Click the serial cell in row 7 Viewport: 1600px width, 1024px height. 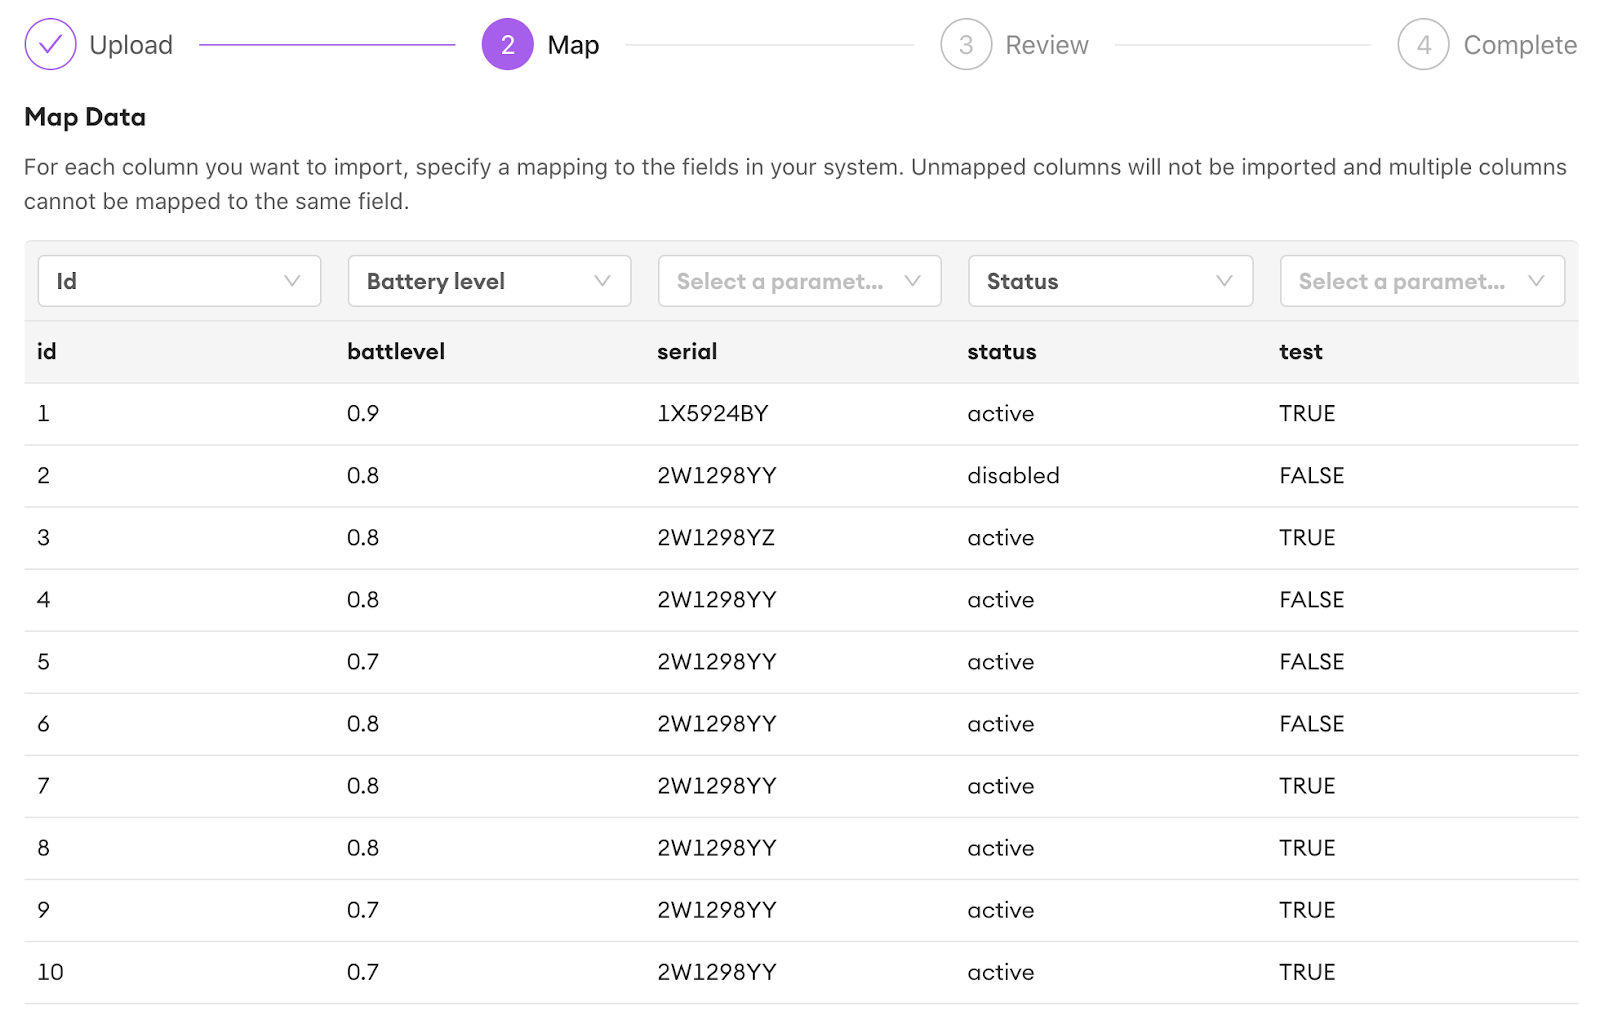coord(717,786)
